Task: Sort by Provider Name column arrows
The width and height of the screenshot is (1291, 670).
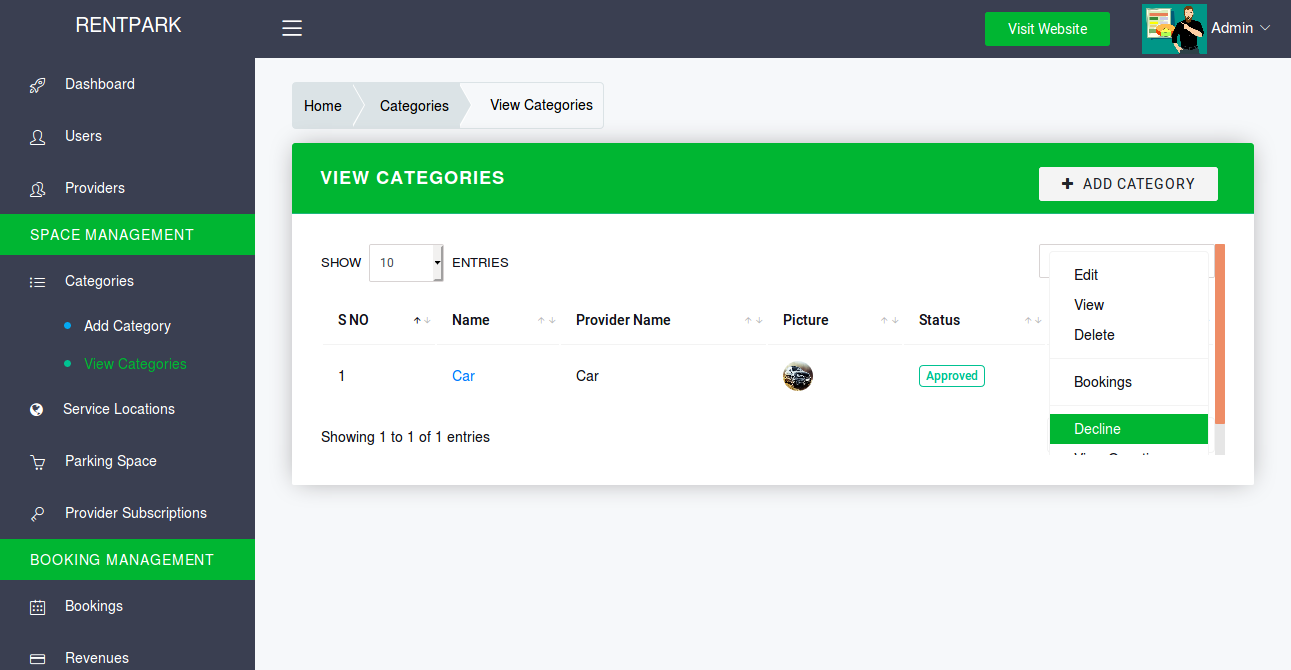Action: [753, 320]
